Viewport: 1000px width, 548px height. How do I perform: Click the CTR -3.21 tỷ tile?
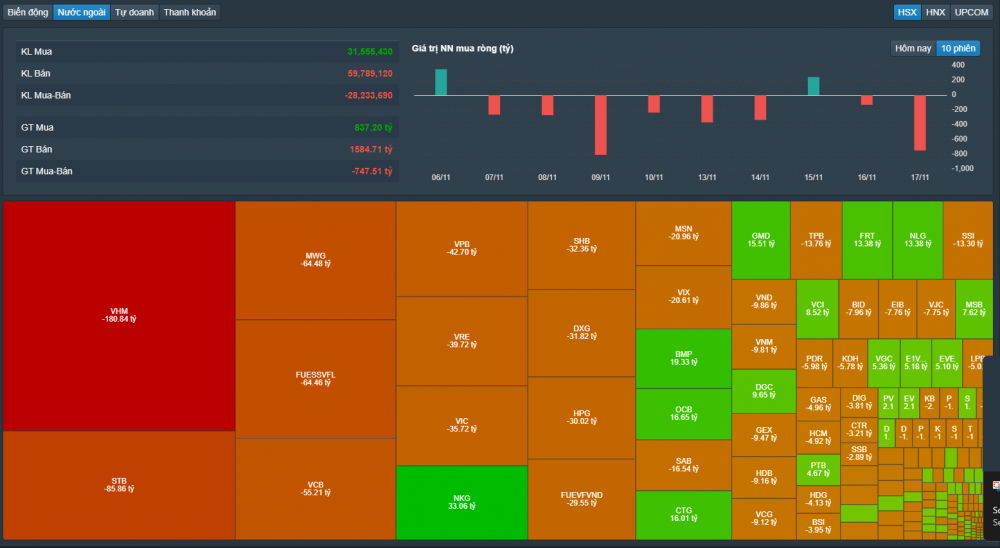[x=859, y=430]
